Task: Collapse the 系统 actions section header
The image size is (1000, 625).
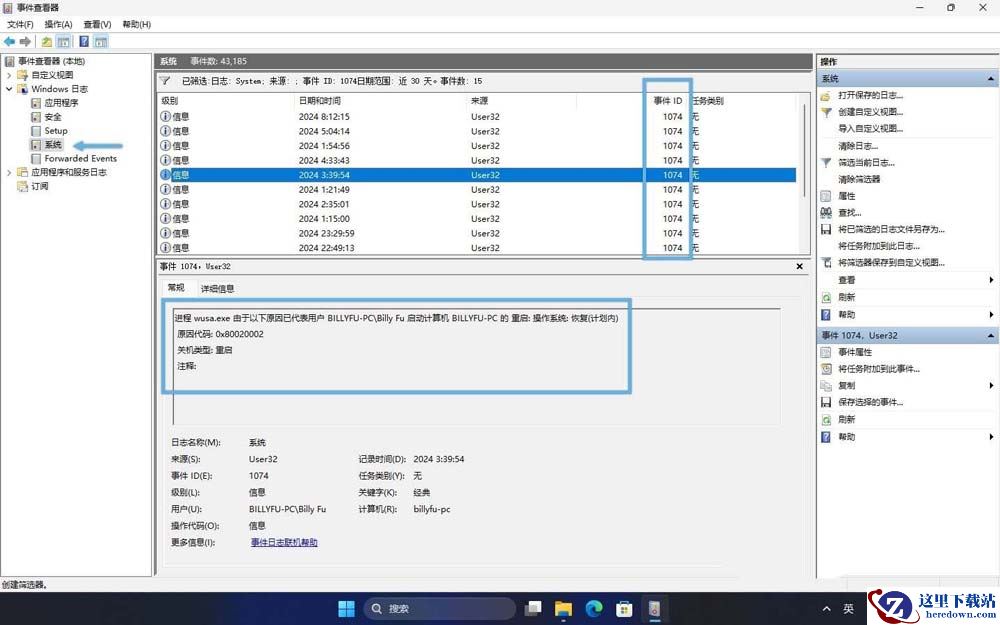Action: 990,79
